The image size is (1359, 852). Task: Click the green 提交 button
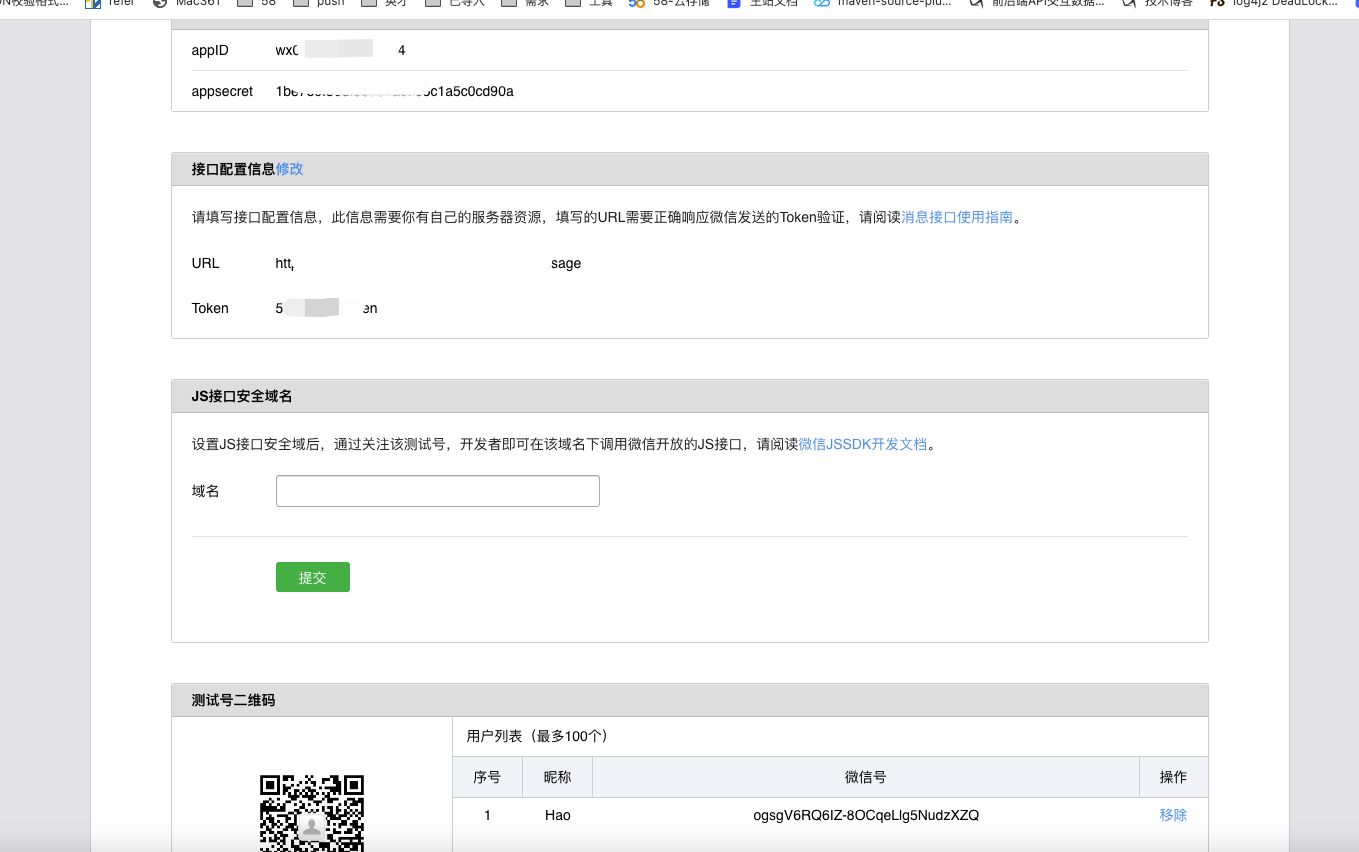tap(313, 577)
